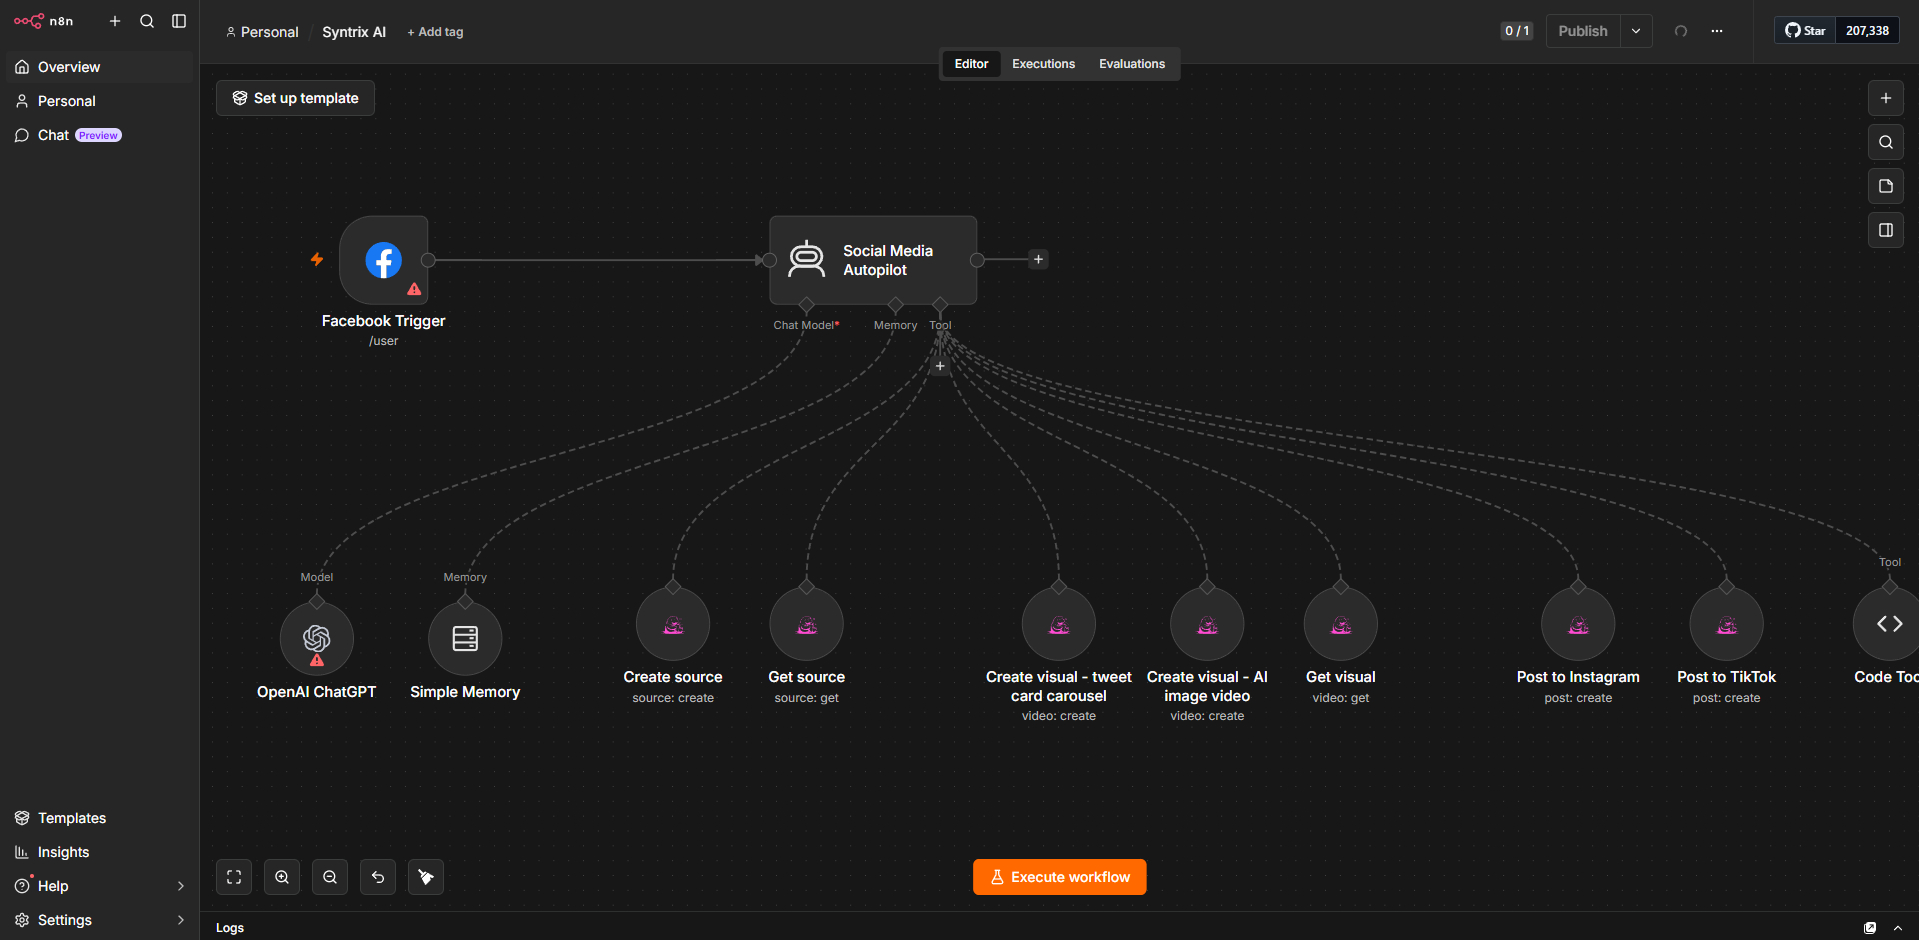Switch to the Executions tab
The height and width of the screenshot is (940, 1919).
1043,64
